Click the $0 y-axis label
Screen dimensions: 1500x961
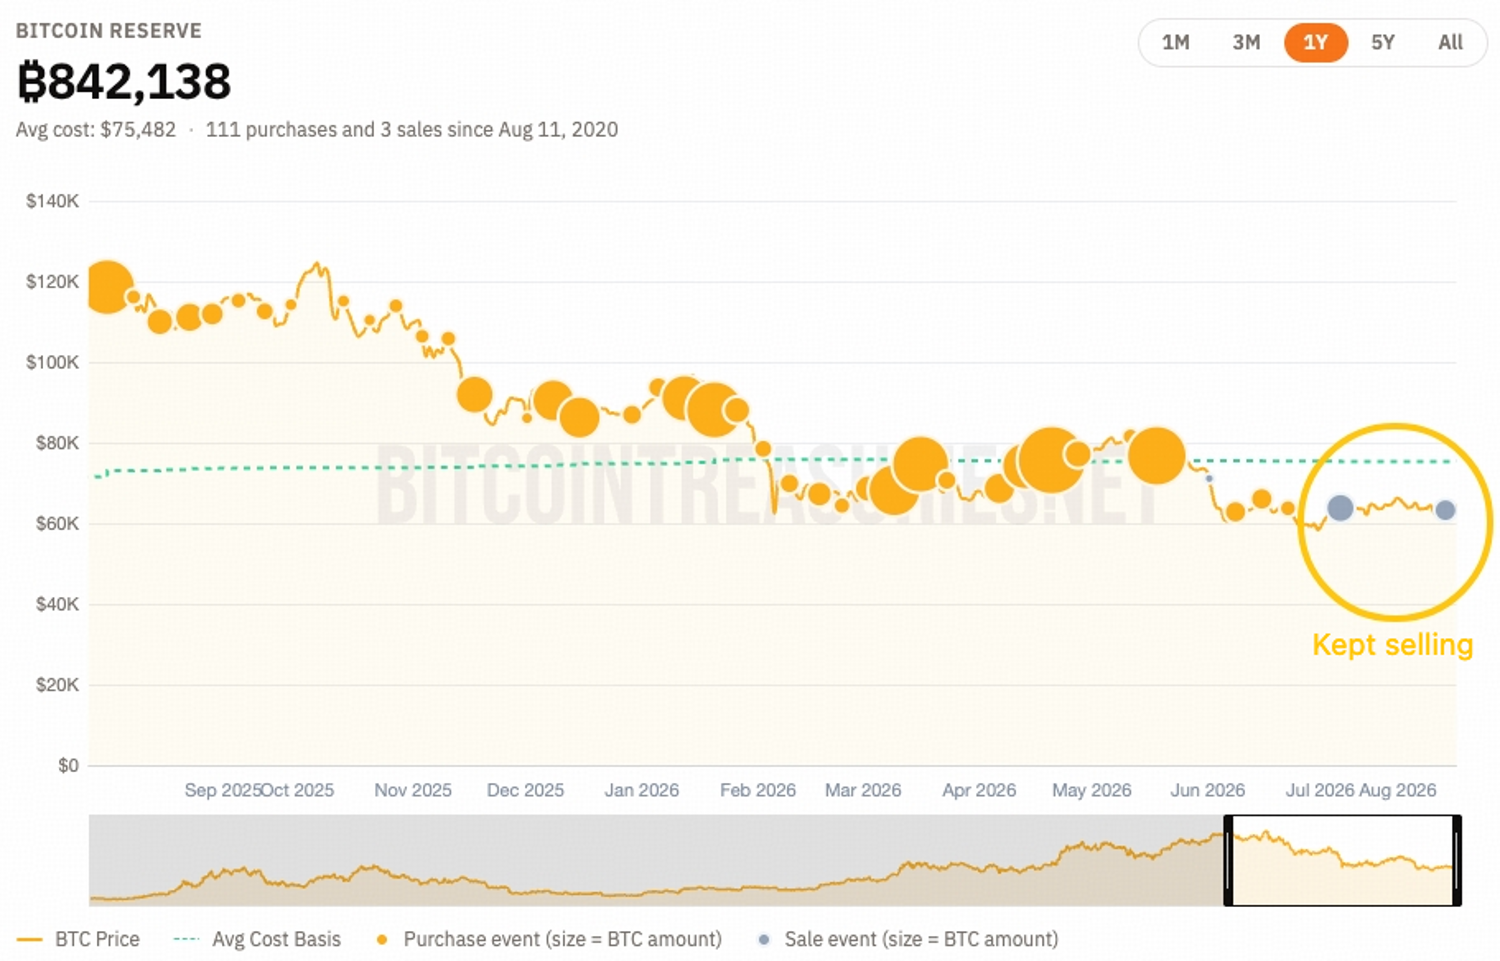[68, 766]
